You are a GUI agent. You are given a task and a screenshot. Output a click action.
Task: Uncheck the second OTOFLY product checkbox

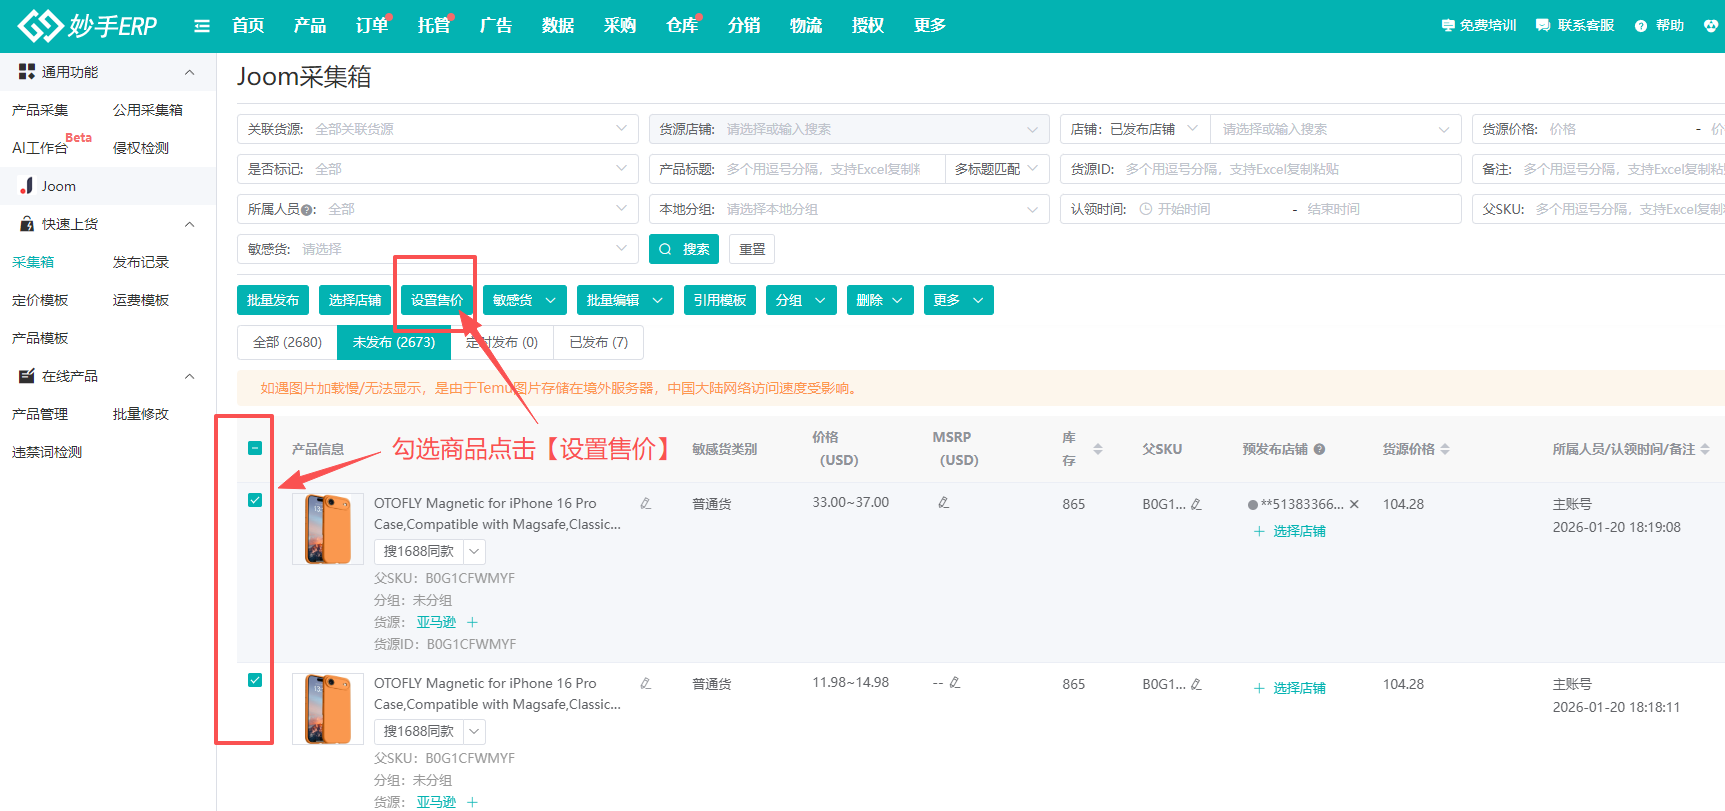pos(255,680)
